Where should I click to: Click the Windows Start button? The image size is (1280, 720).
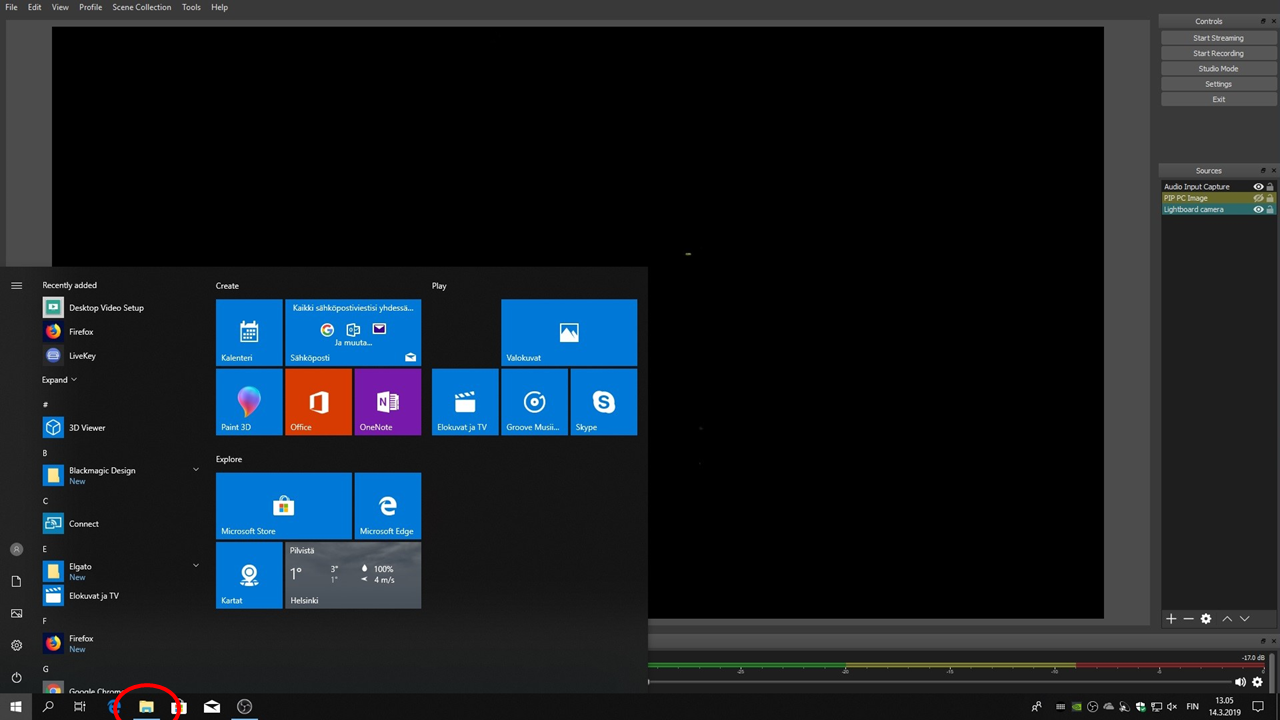16,707
